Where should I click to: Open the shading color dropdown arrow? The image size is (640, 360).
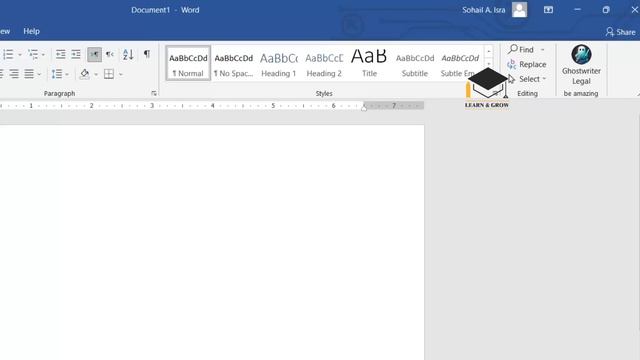(96, 74)
